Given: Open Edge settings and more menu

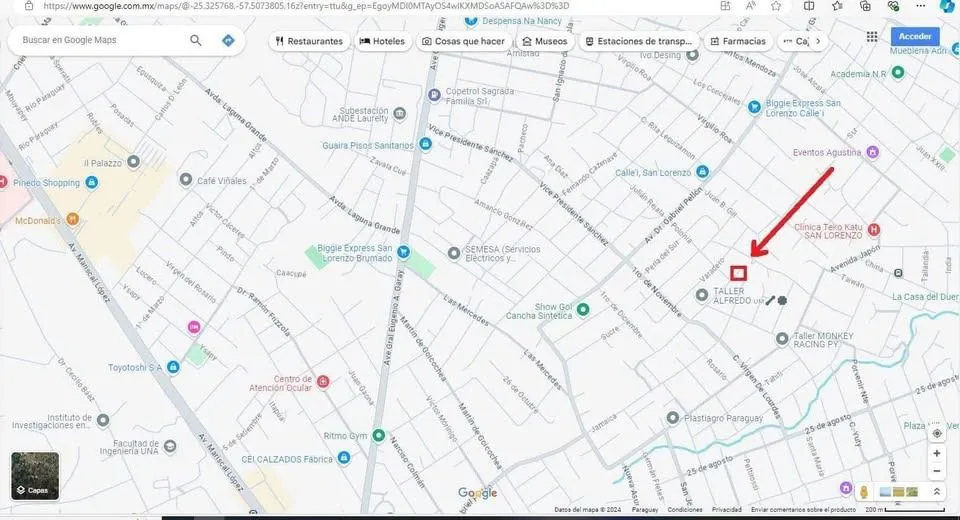Looking at the screenshot, I should (921, 6).
